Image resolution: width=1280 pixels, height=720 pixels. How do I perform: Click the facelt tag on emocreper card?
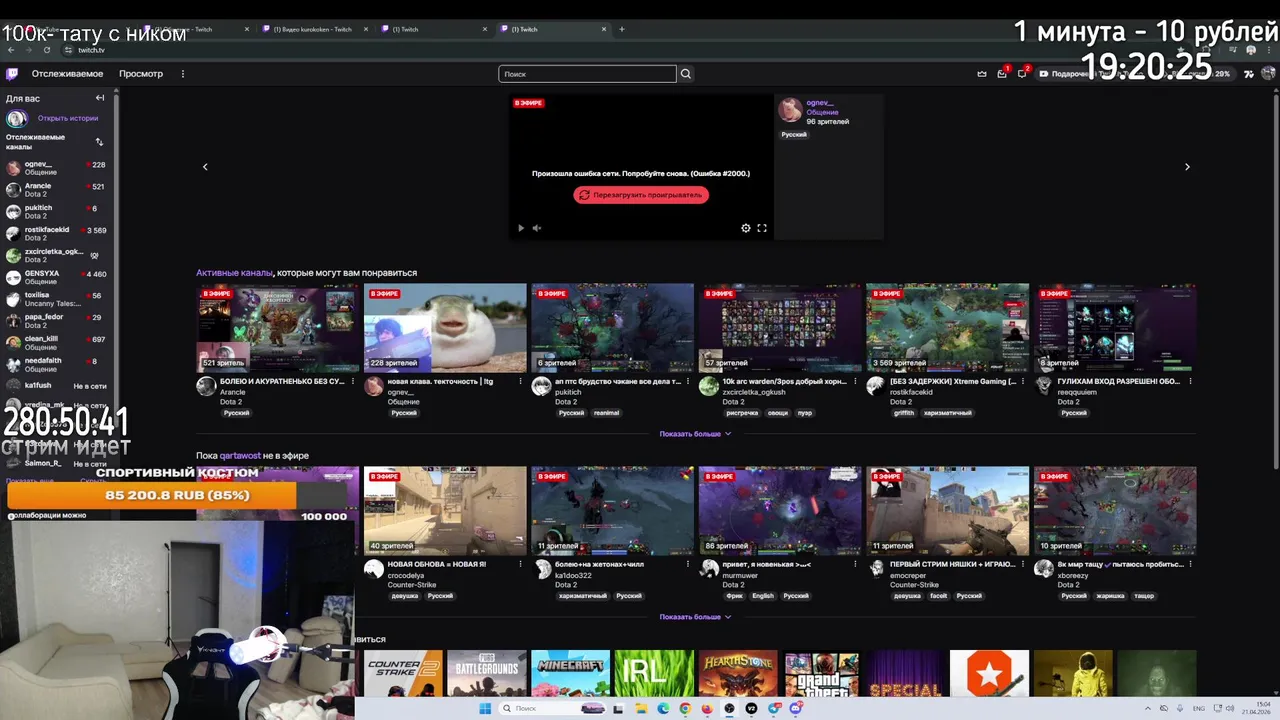click(x=938, y=596)
